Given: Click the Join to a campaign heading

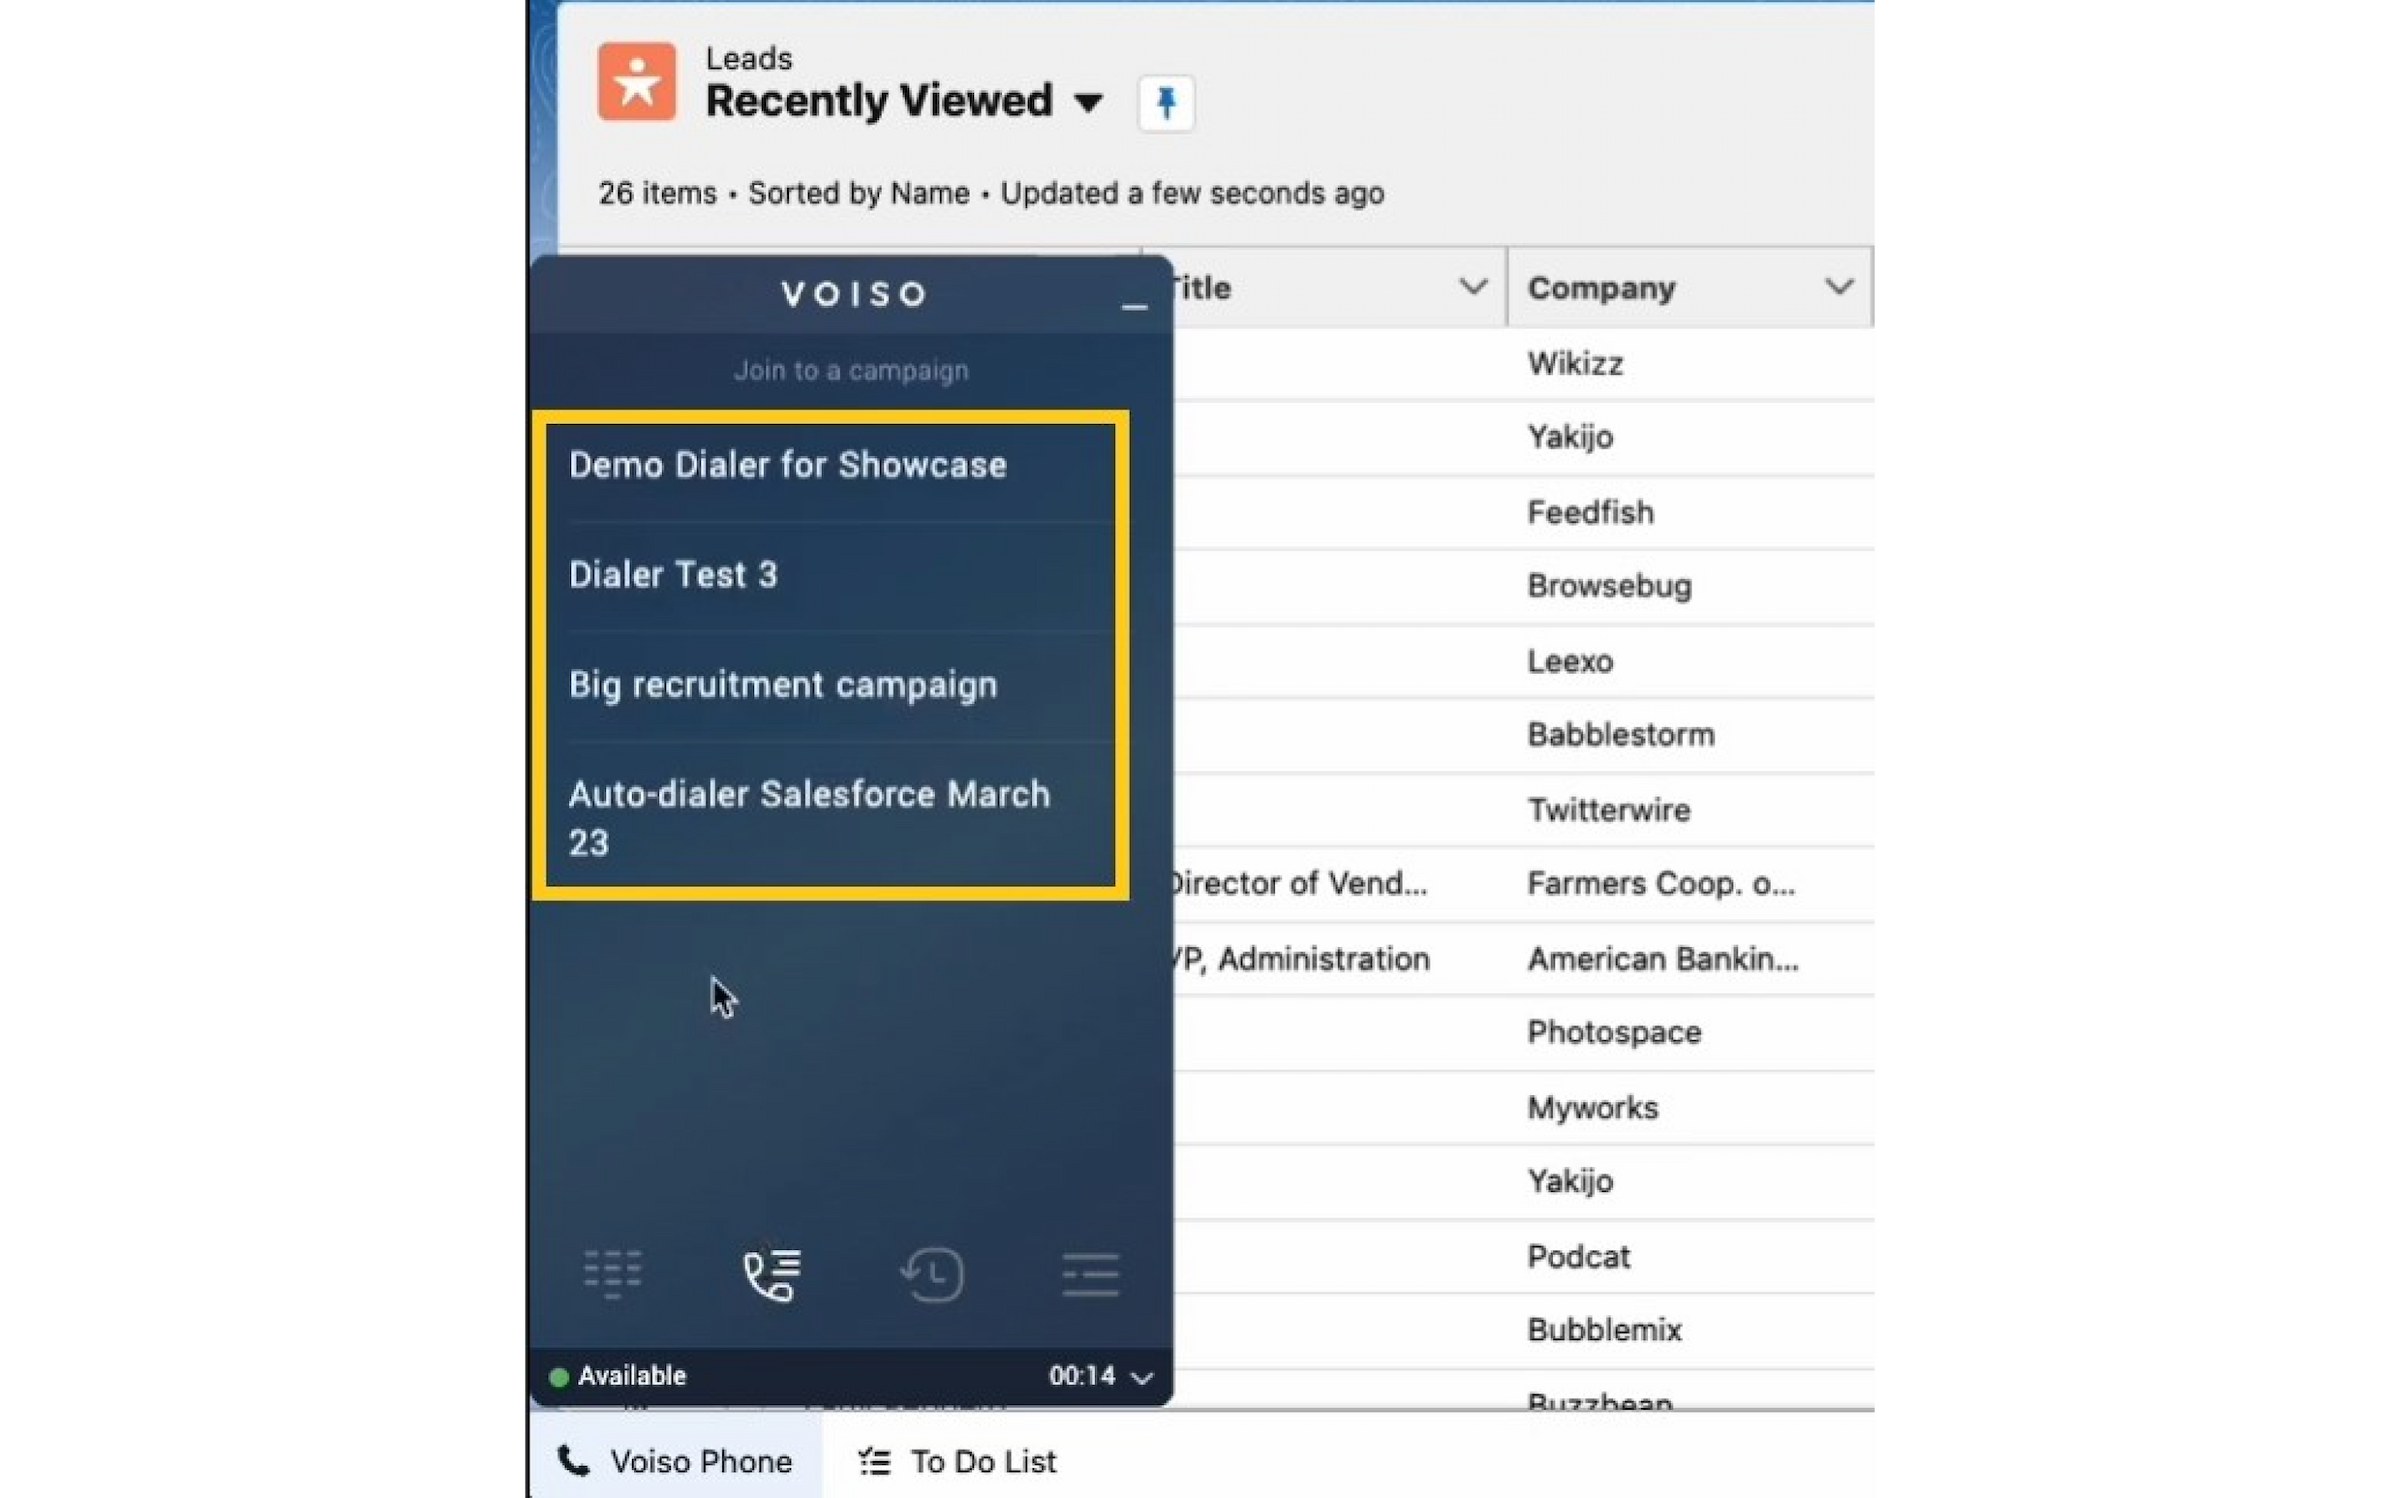Looking at the screenshot, I should click(851, 370).
